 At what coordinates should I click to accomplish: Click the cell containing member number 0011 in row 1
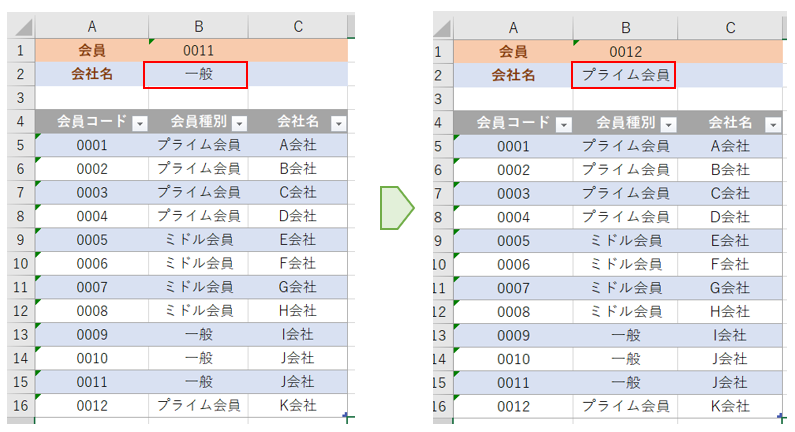coord(198,50)
